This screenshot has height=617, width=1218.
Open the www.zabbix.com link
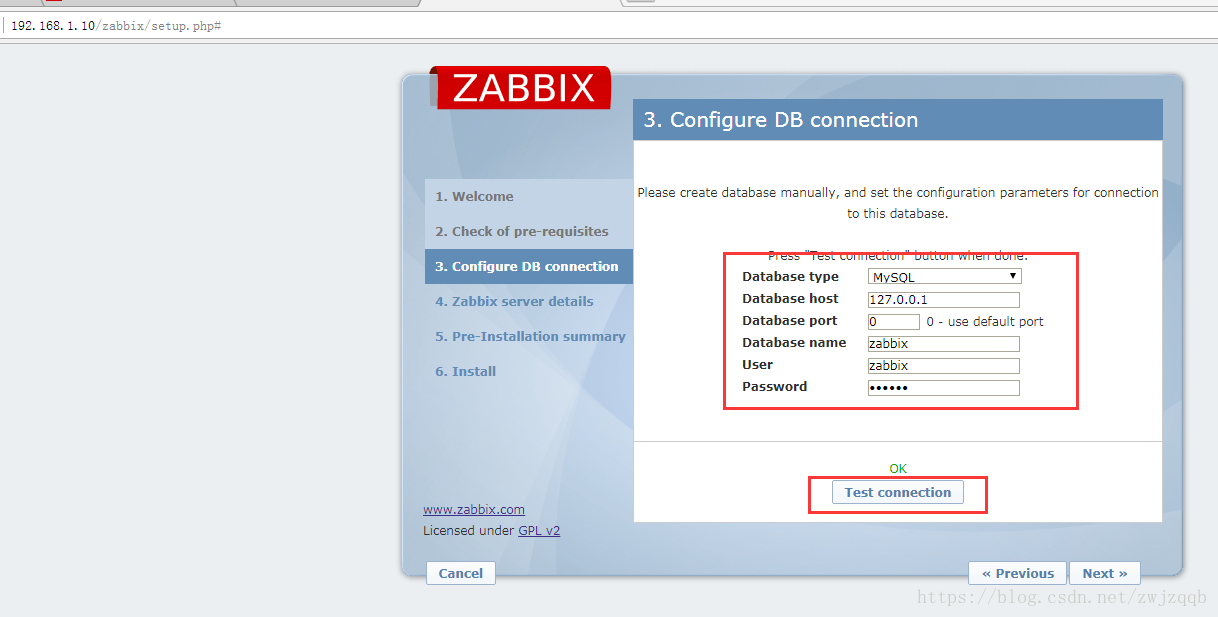(474, 510)
